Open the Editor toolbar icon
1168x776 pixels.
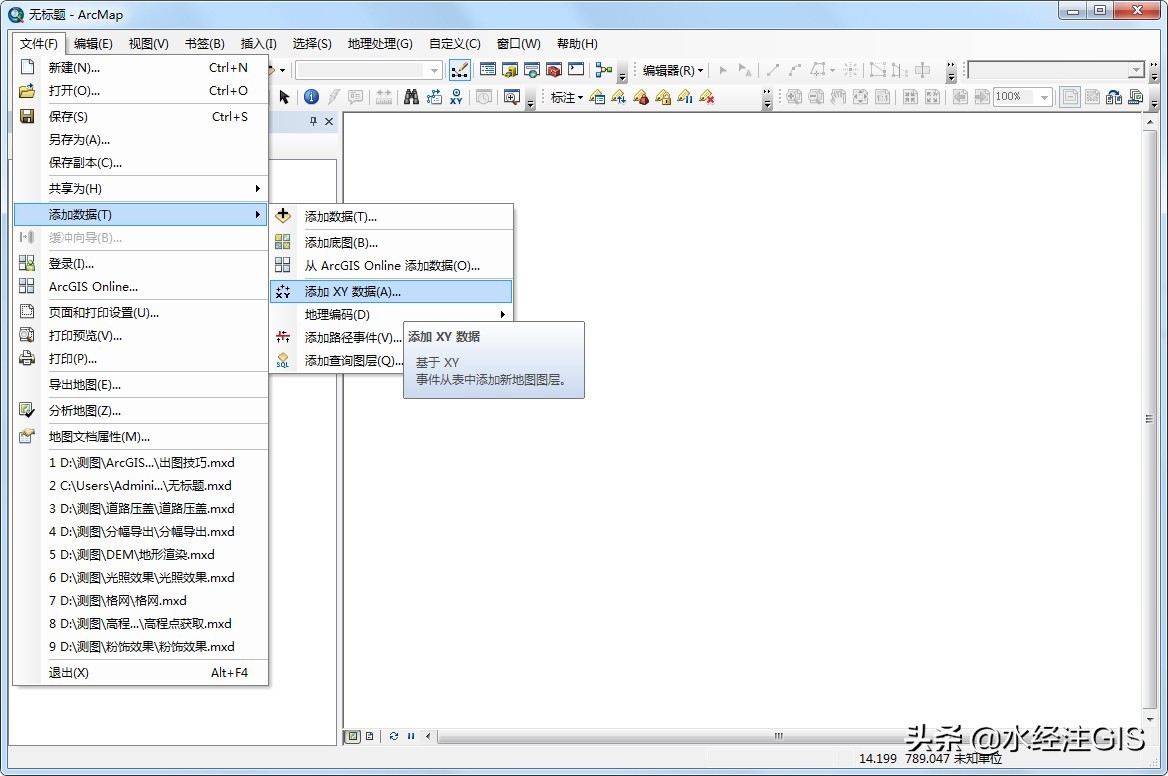pyautogui.click(x=460, y=70)
